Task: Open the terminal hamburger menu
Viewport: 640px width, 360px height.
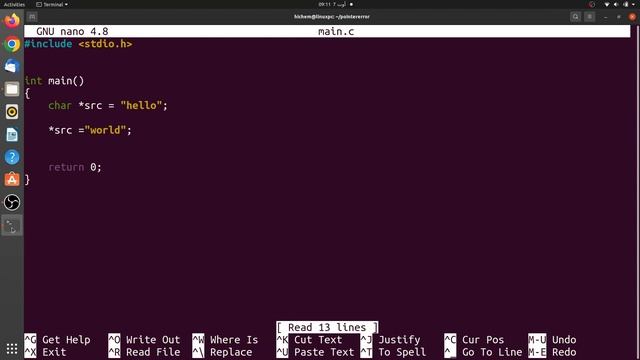Action: (589, 17)
